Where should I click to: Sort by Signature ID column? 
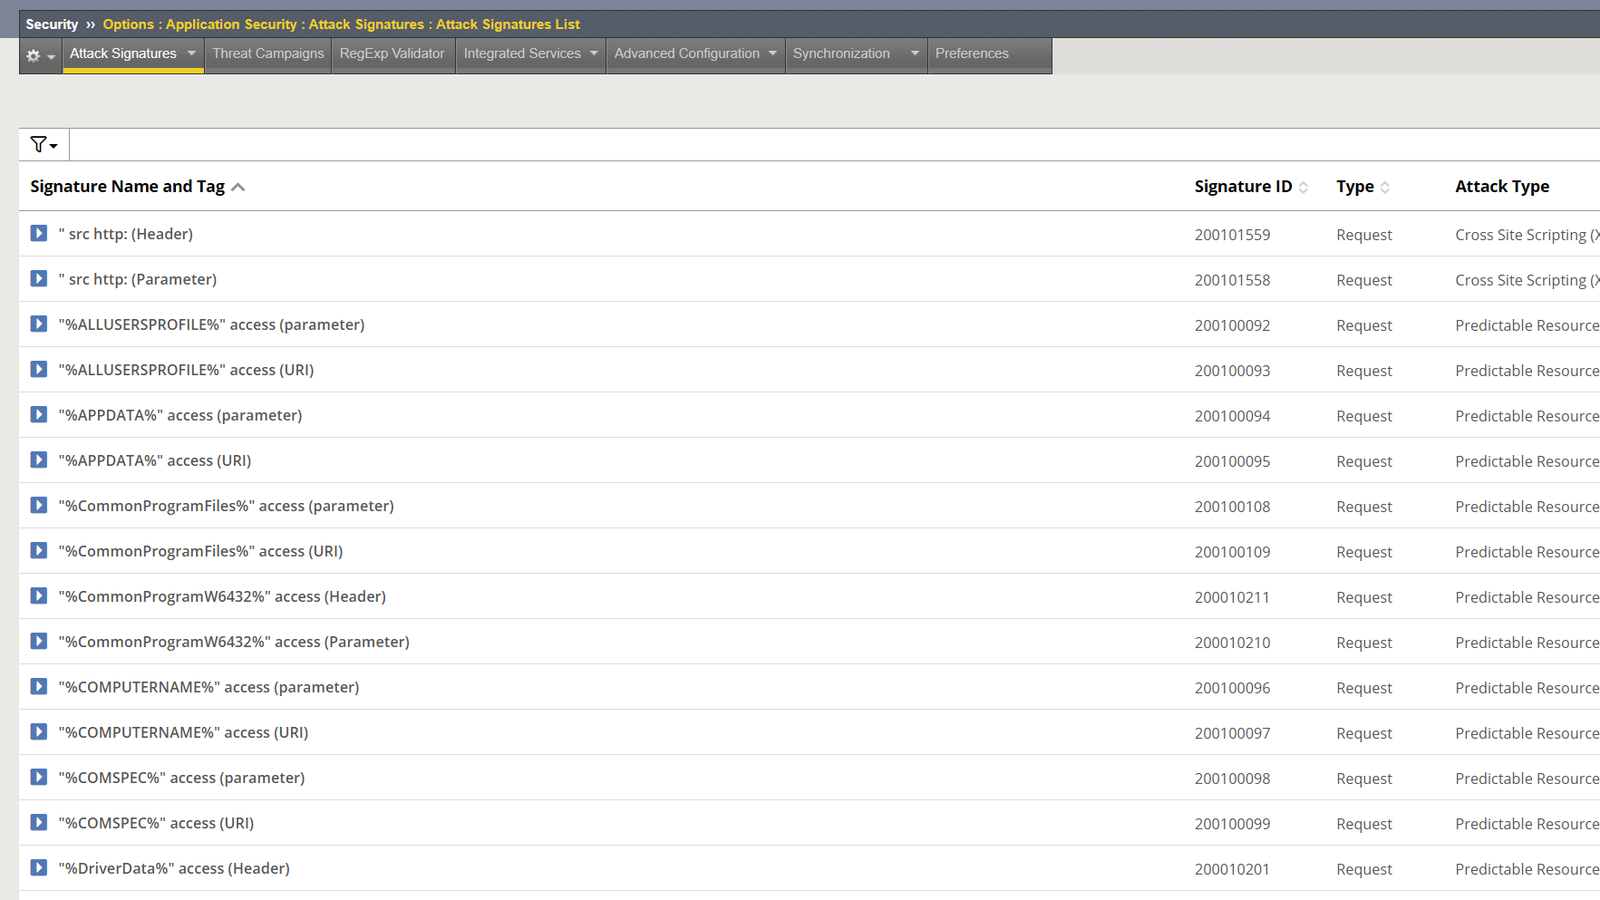point(1251,187)
